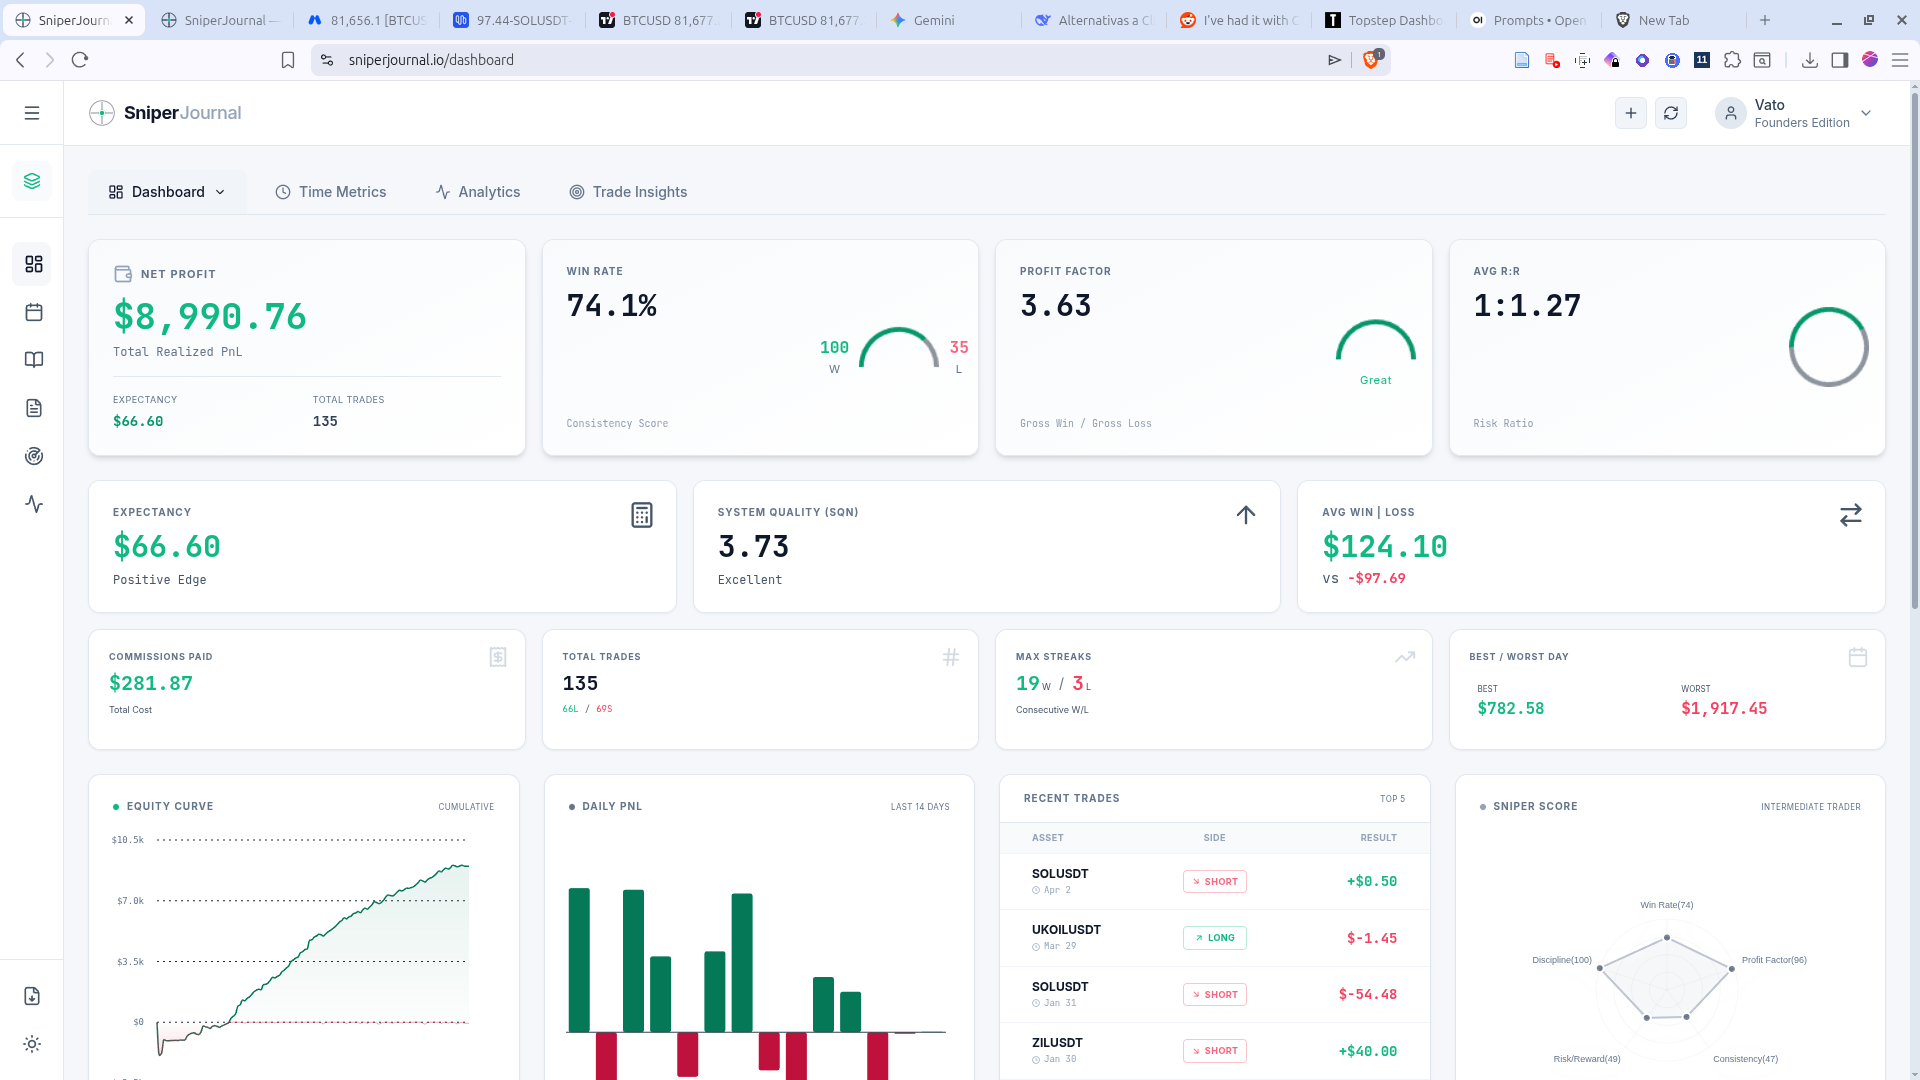Click the calendar icon in sidebar

pyautogui.click(x=34, y=312)
